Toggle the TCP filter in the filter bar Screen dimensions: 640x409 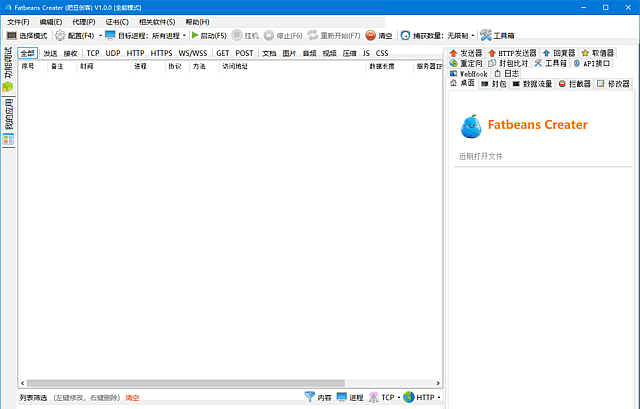(93, 53)
